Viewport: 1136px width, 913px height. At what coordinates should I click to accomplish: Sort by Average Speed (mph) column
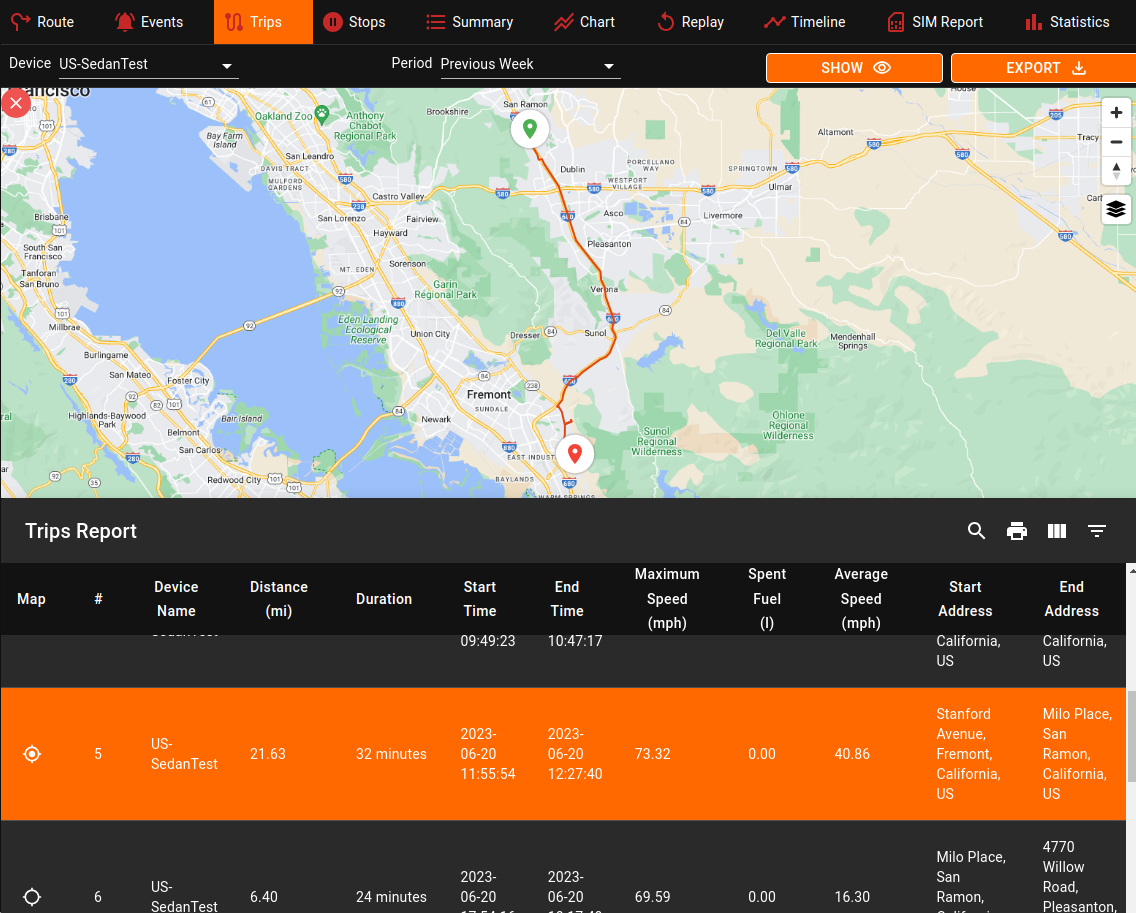click(861, 599)
